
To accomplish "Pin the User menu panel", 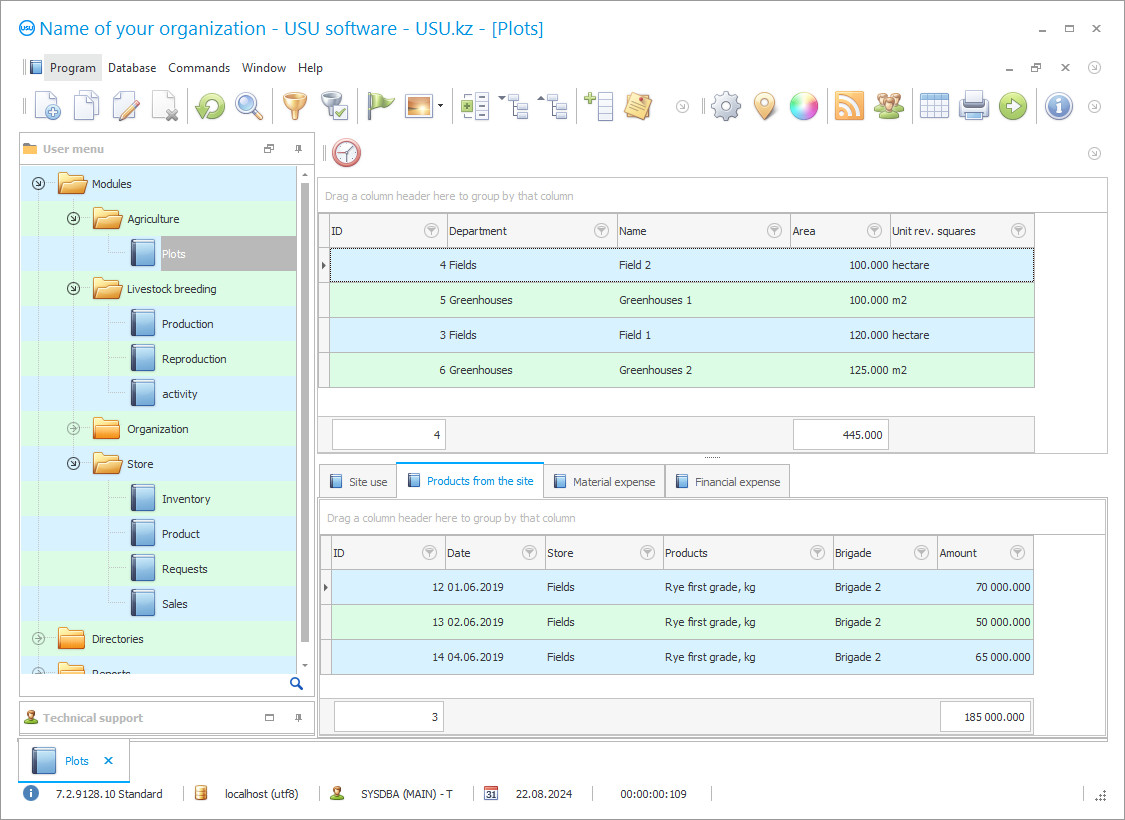I will click(x=298, y=149).
